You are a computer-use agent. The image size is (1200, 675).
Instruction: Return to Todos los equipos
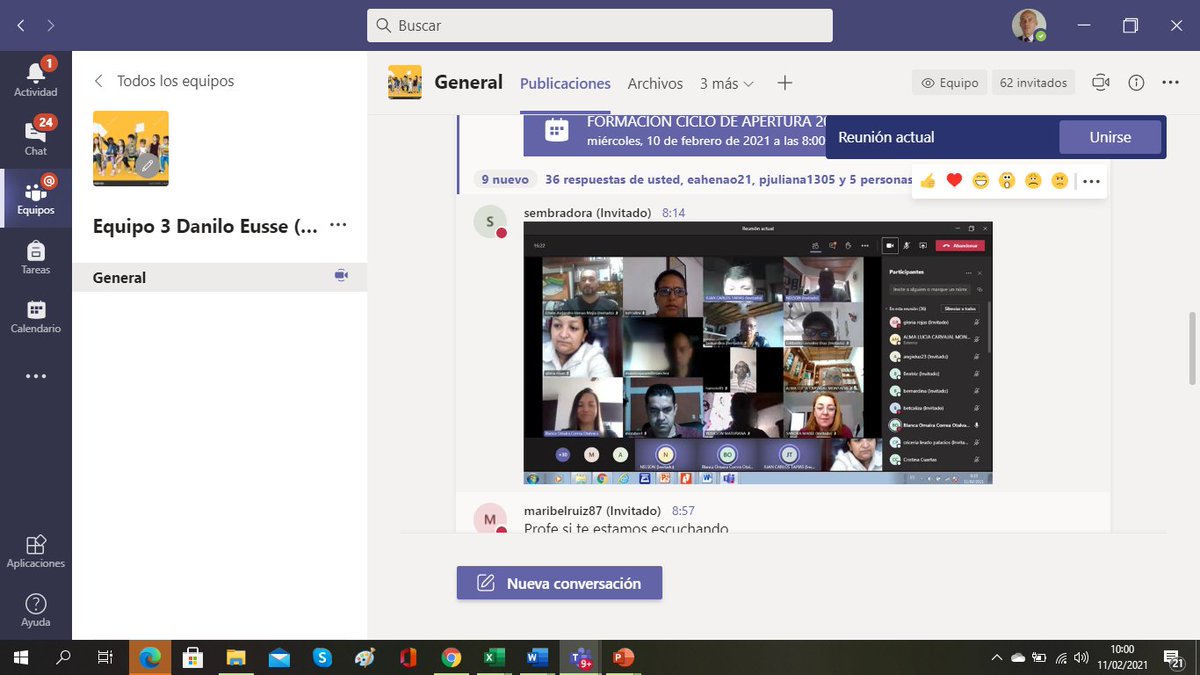[164, 81]
